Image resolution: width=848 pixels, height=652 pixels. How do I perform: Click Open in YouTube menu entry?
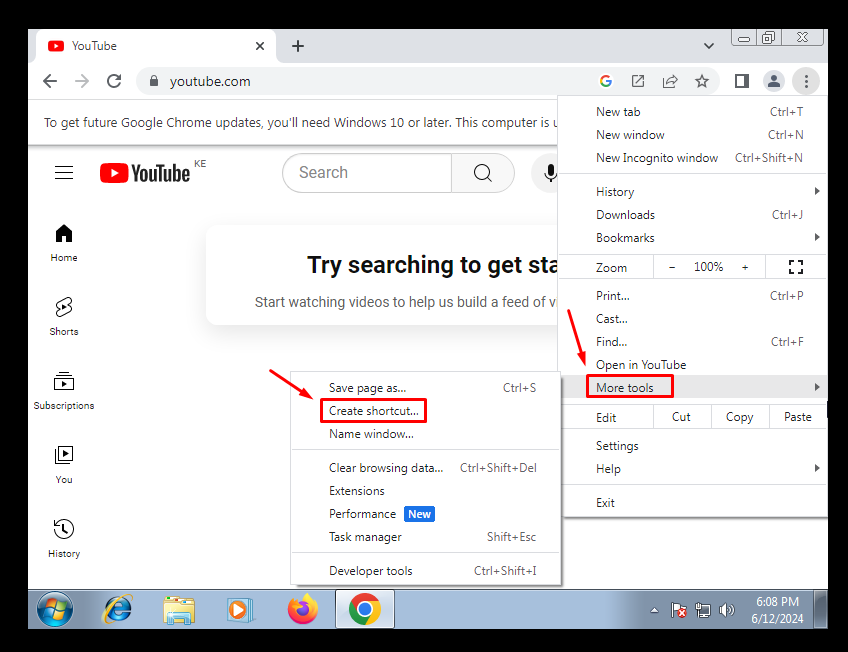coord(693,365)
